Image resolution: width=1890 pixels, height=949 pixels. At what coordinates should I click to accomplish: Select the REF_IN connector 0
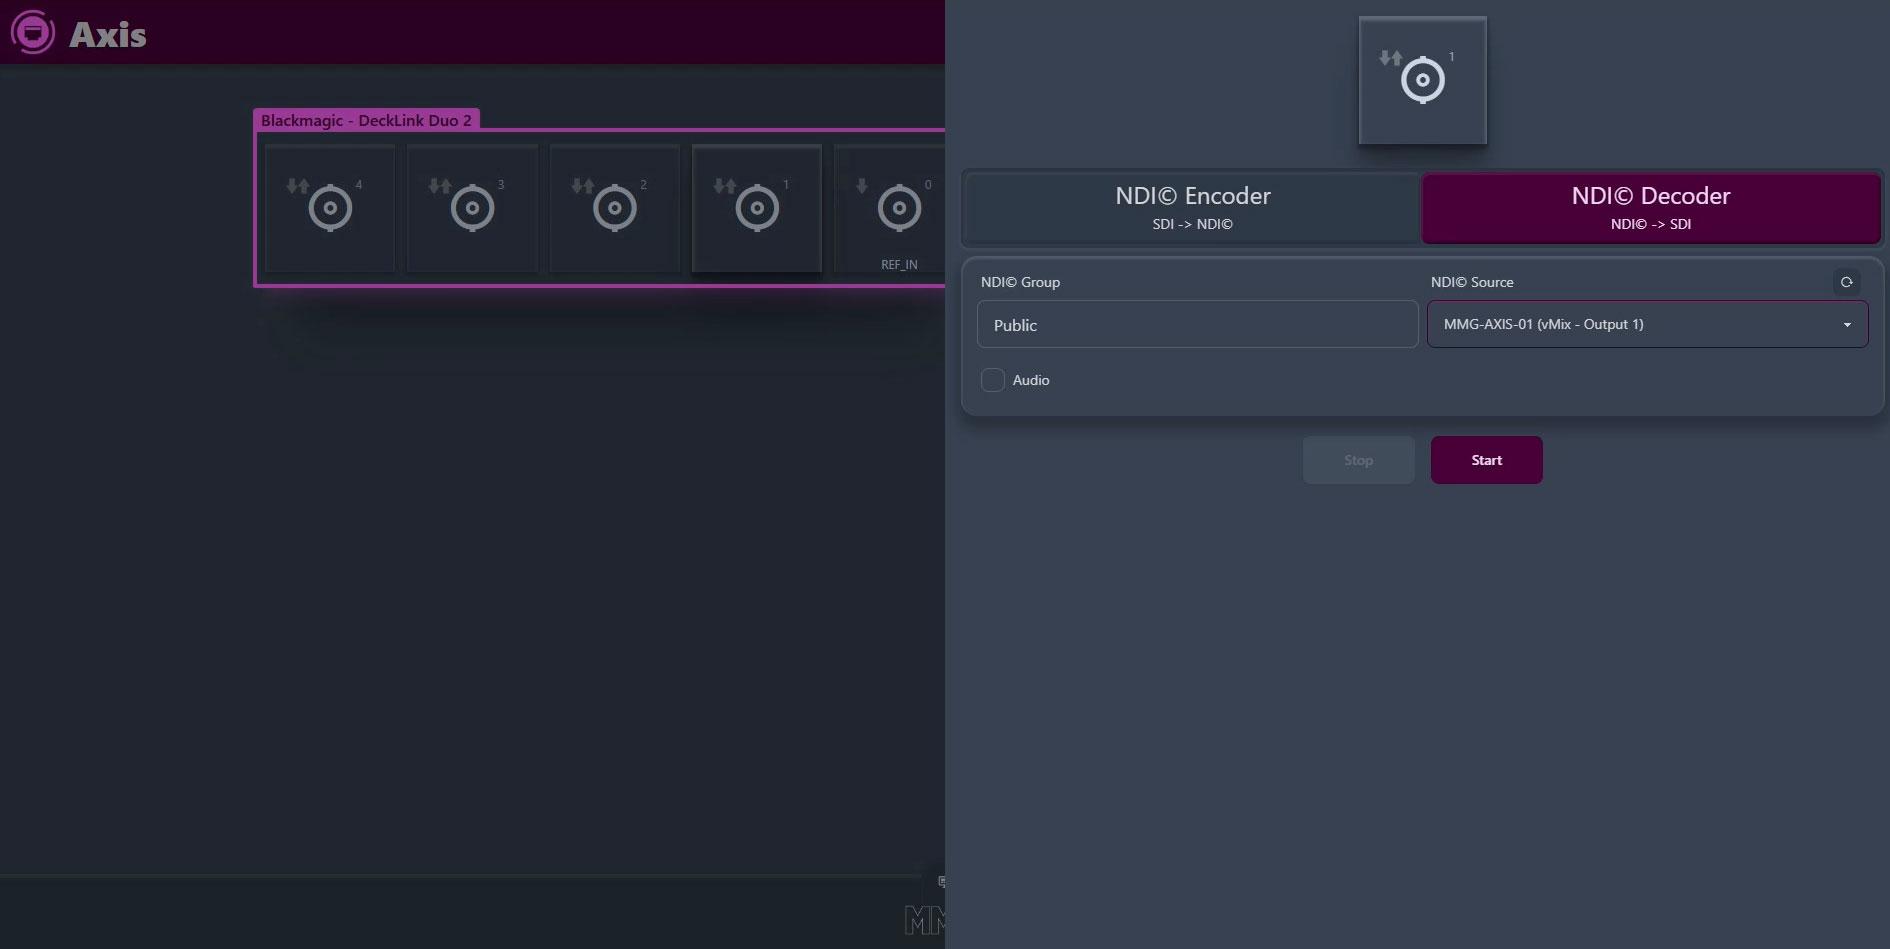(x=890, y=208)
